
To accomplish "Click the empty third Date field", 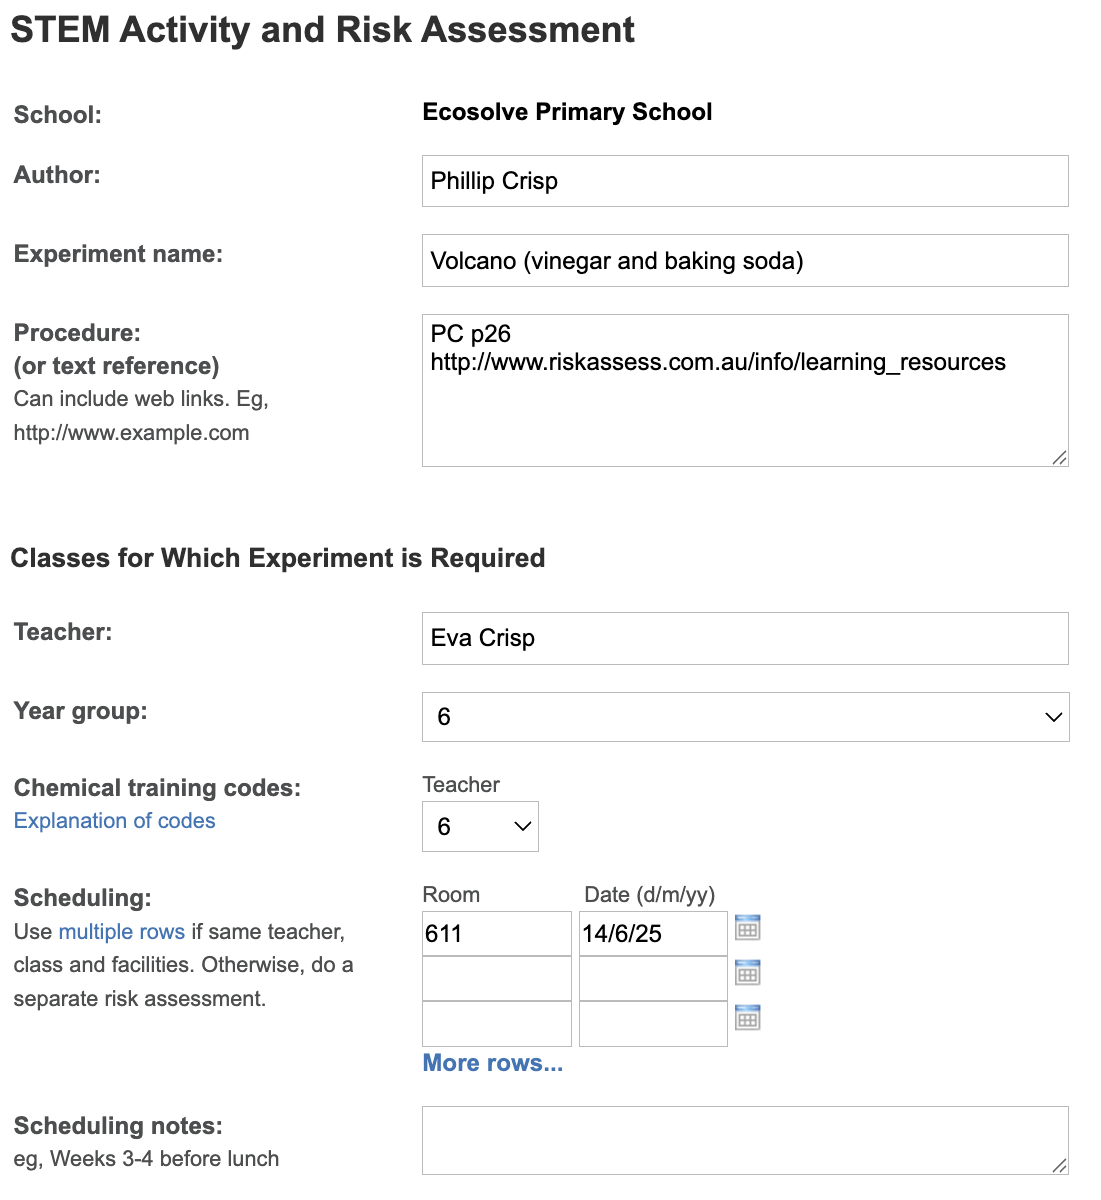I will (x=652, y=1023).
